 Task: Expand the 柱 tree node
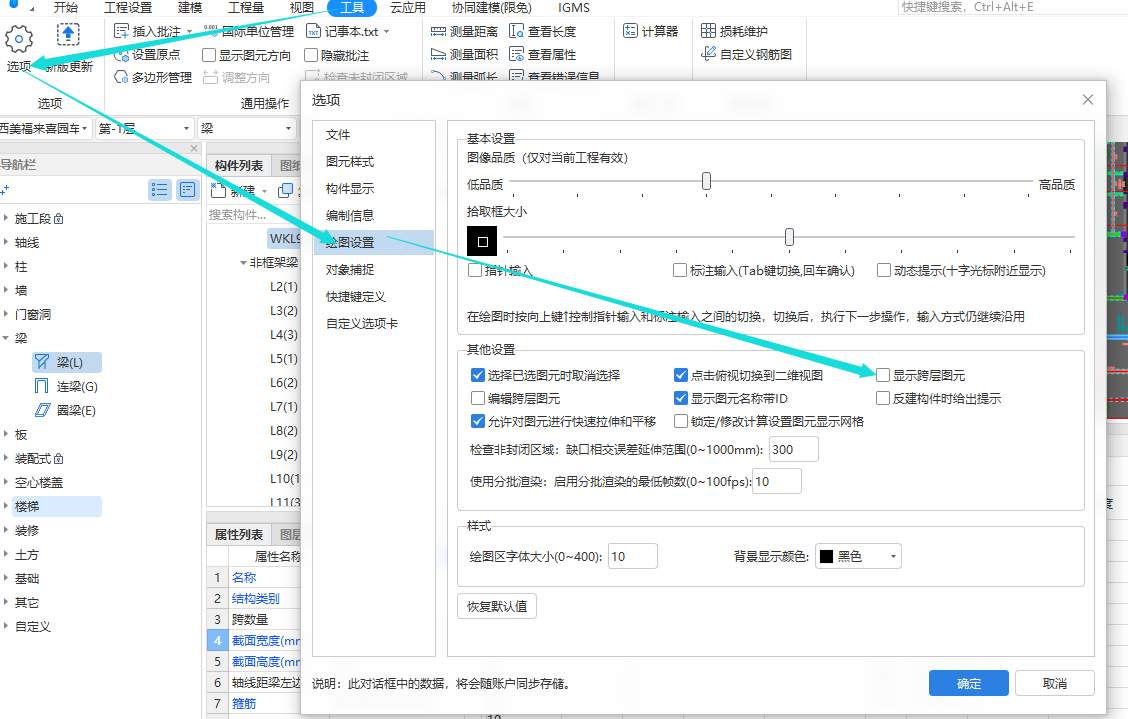tap(6, 266)
